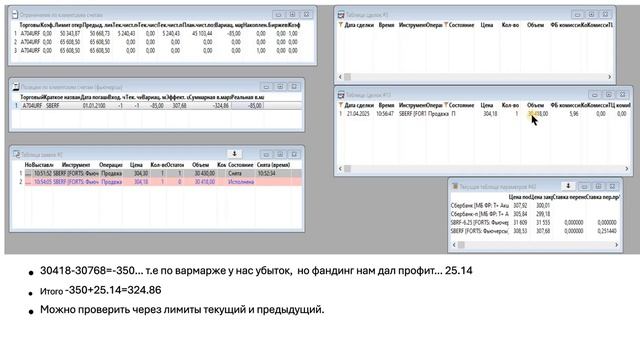
Task: Click left scroll arrow in Таблица сделок #1
Action: click(x=340, y=77)
